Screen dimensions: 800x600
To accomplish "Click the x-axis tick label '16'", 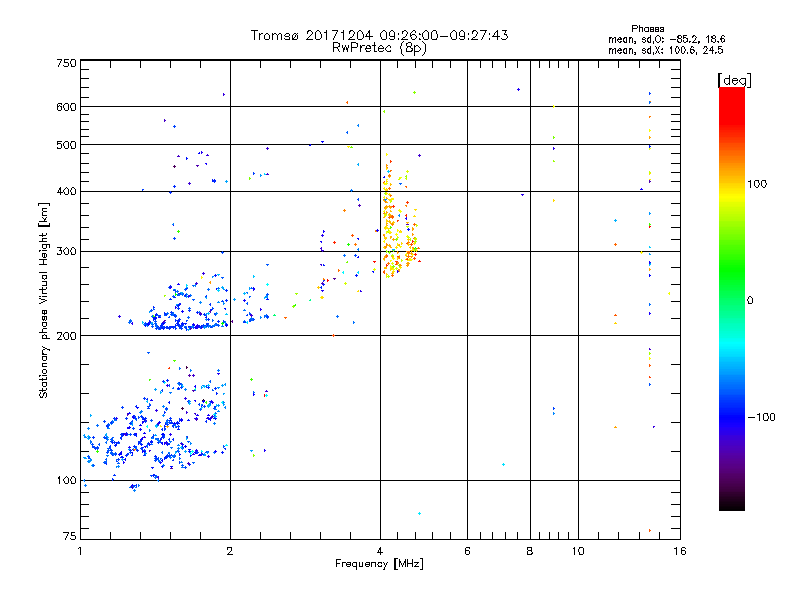I will 680,551.
